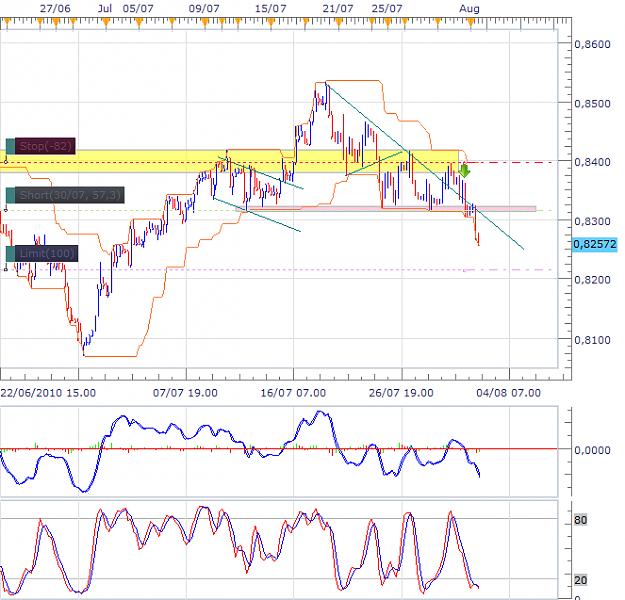Click the short teal ascending trendline
The image size is (625, 600).
(374, 163)
